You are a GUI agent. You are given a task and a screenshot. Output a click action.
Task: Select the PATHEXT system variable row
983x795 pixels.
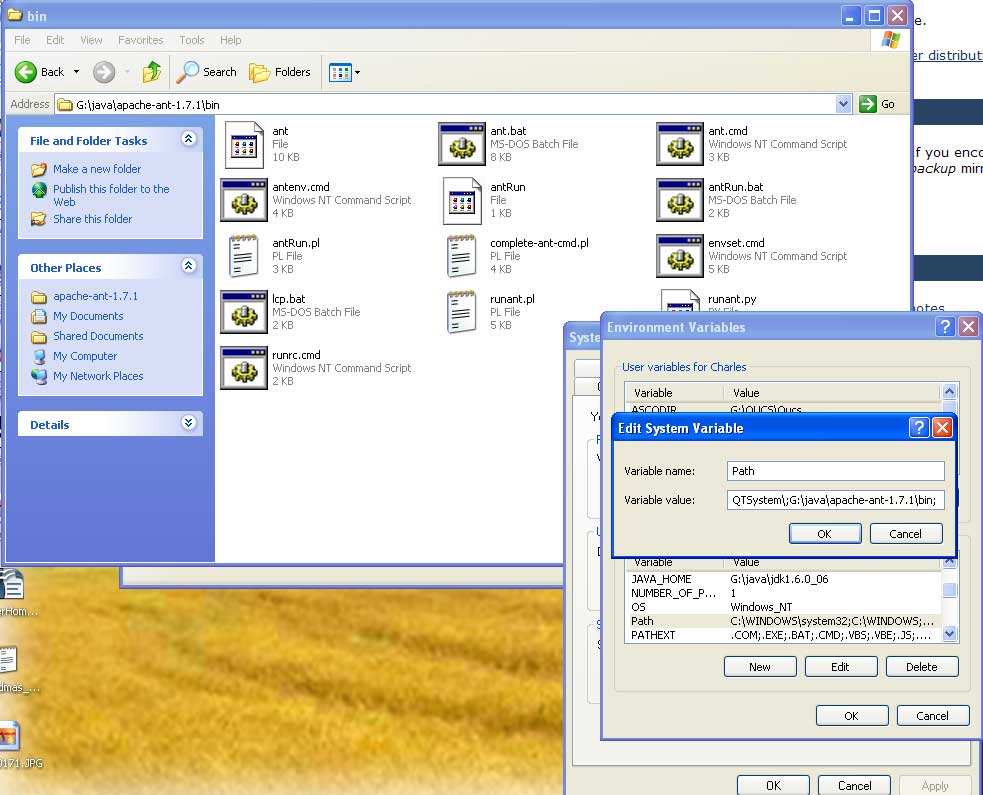pyautogui.click(x=782, y=634)
